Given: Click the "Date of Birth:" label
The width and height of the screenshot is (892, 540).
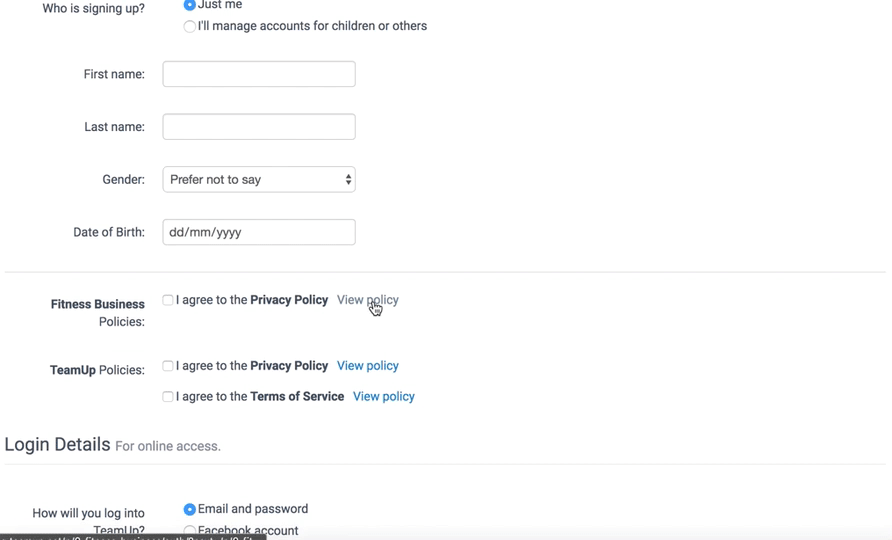Looking at the screenshot, I should coord(109,232).
